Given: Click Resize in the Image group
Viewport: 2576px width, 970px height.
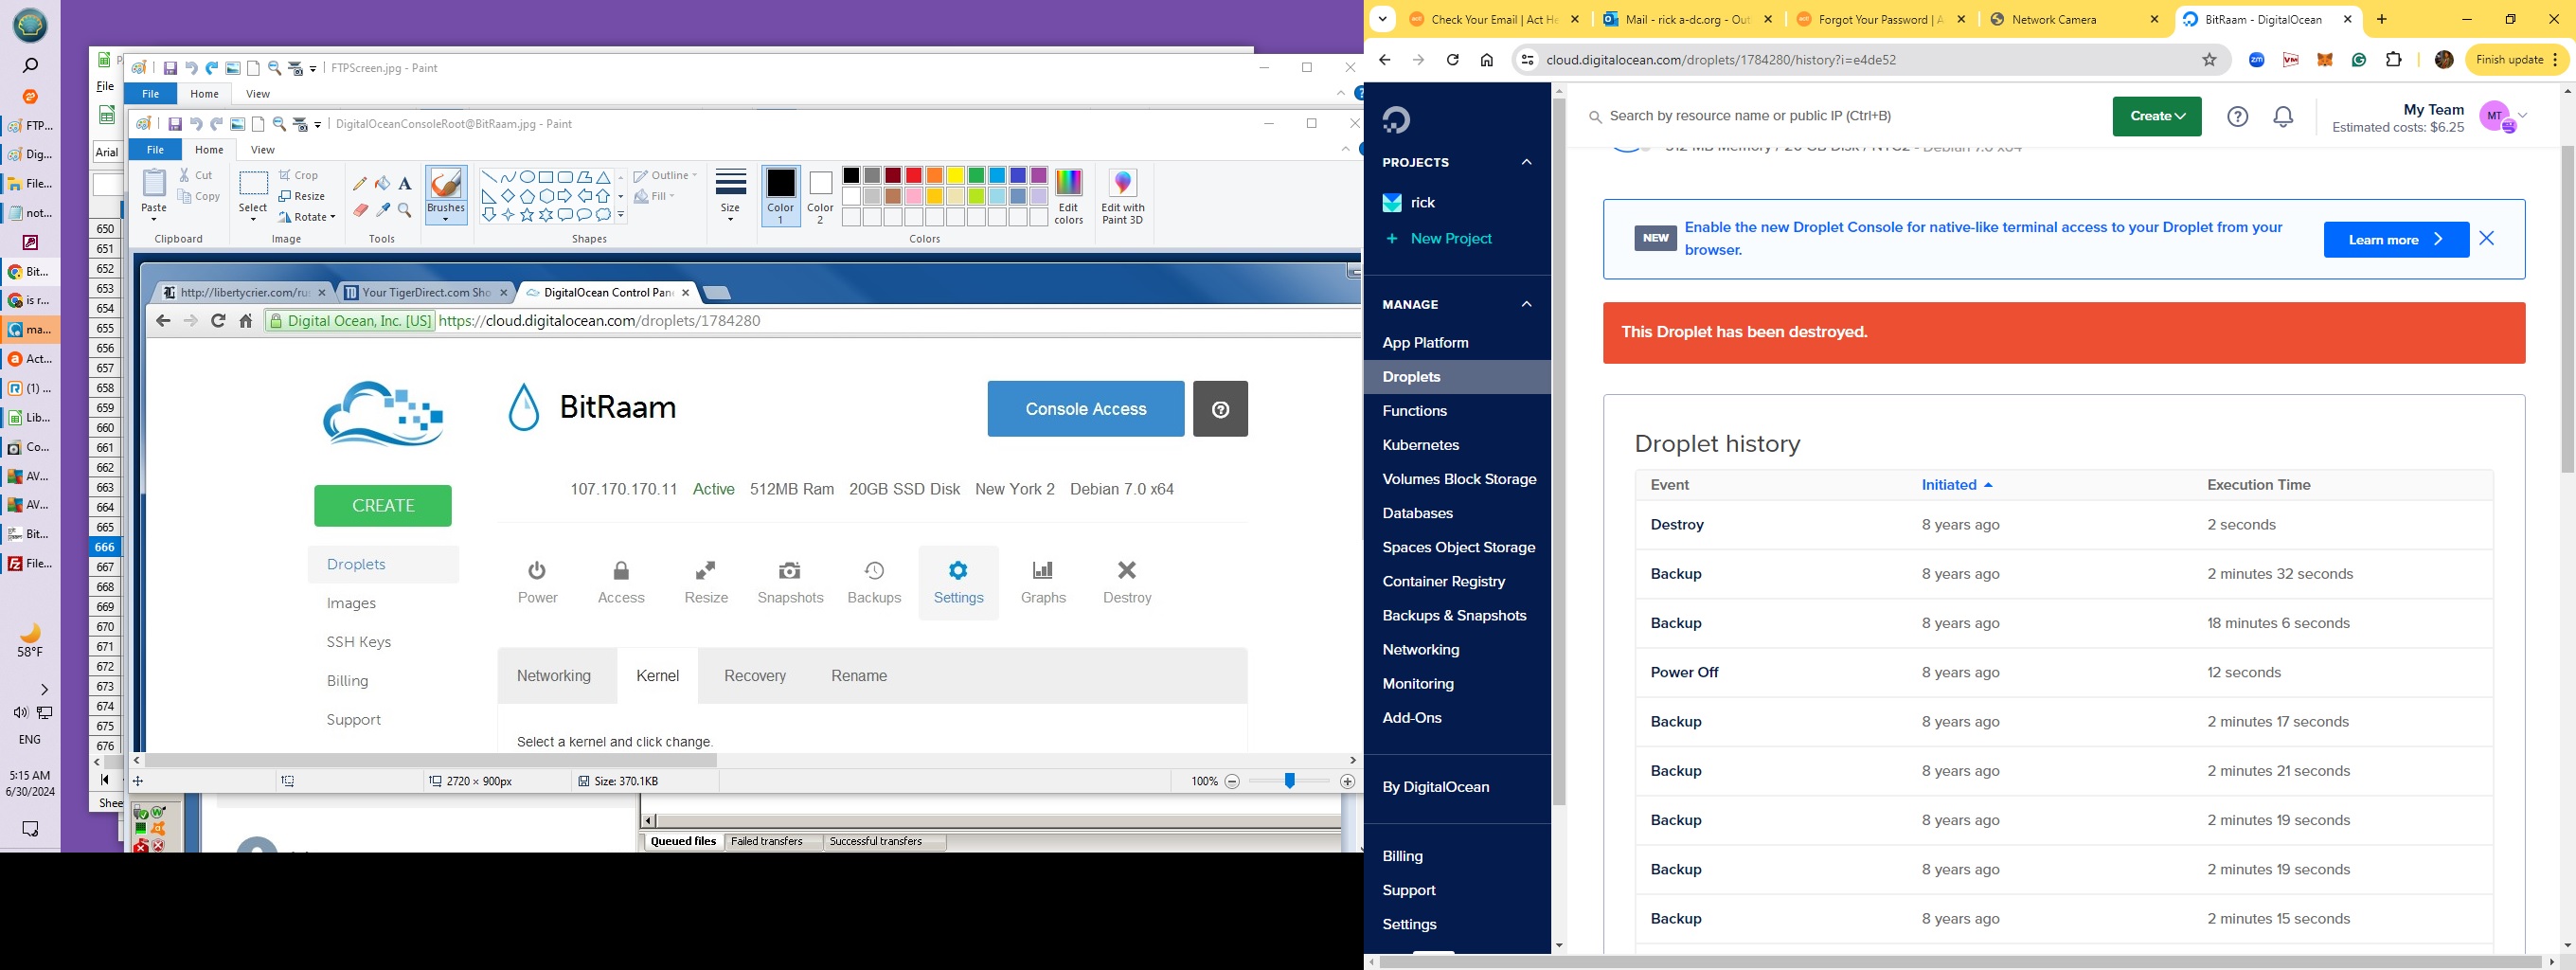Looking at the screenshot, I should coord(302,196).
